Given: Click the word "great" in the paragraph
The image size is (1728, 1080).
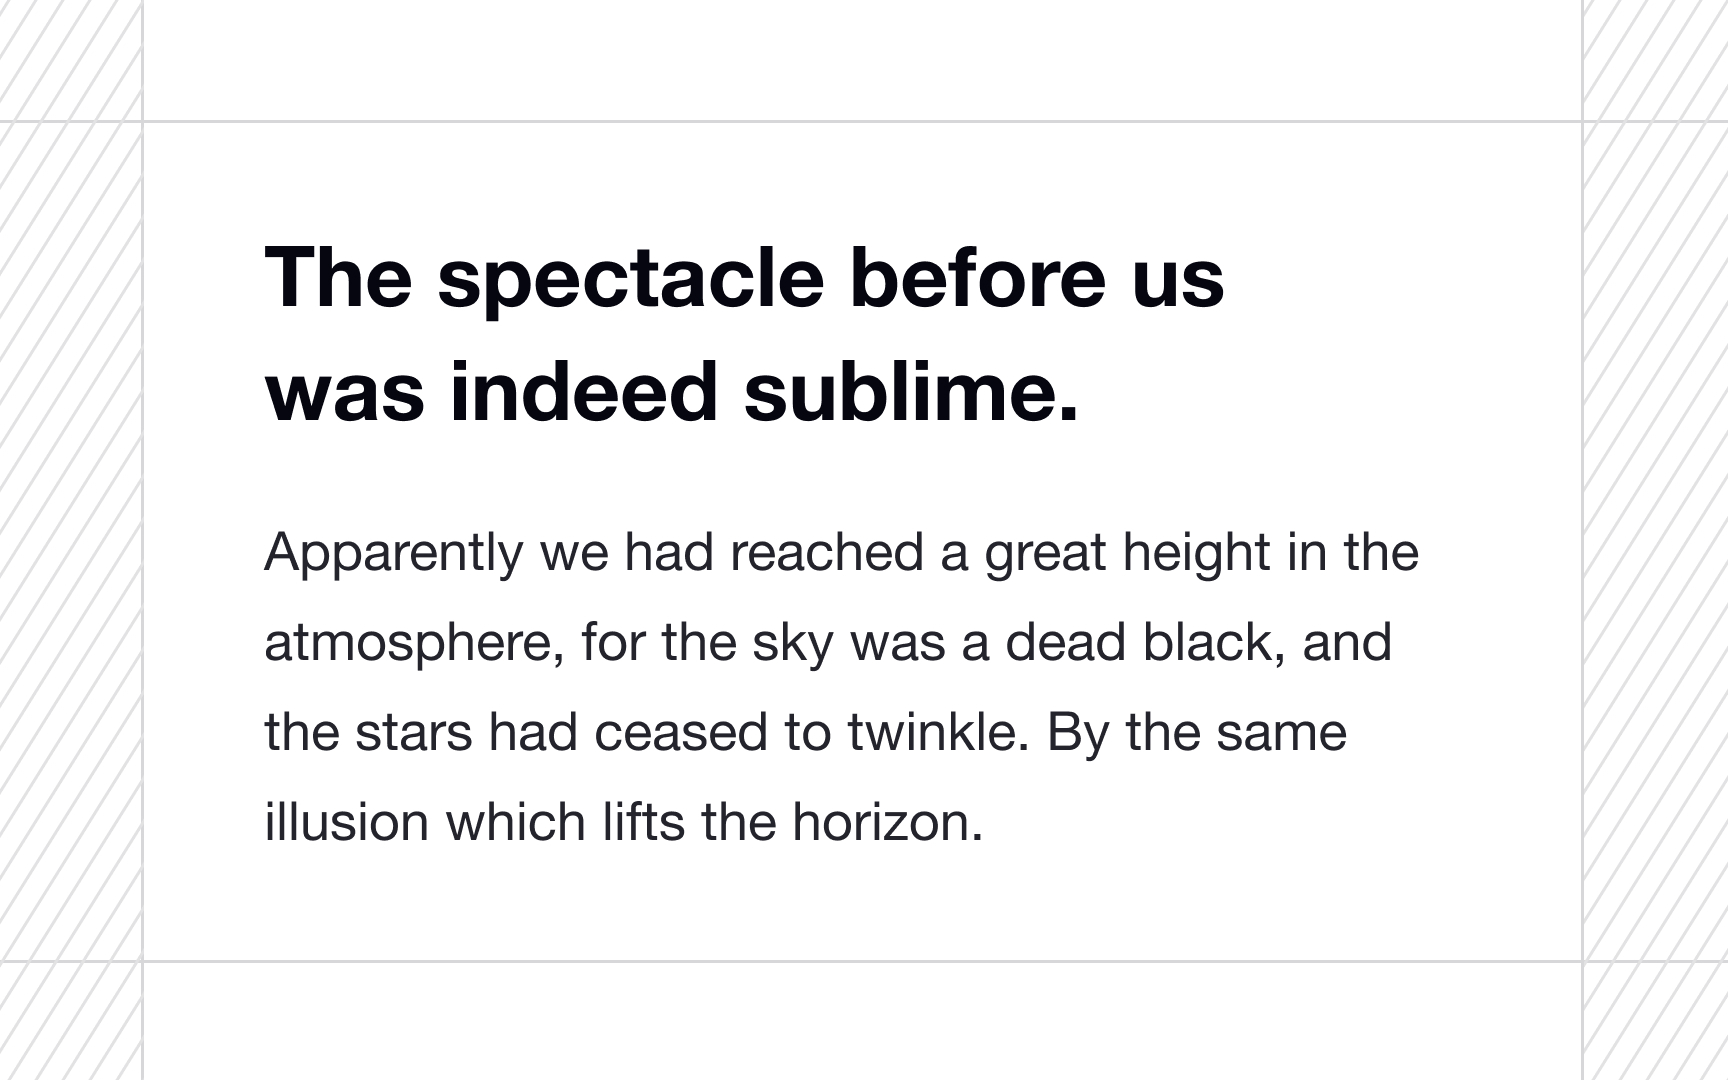Looking at the screenshot, I should pyautogui.click(x=1045, y=553).
